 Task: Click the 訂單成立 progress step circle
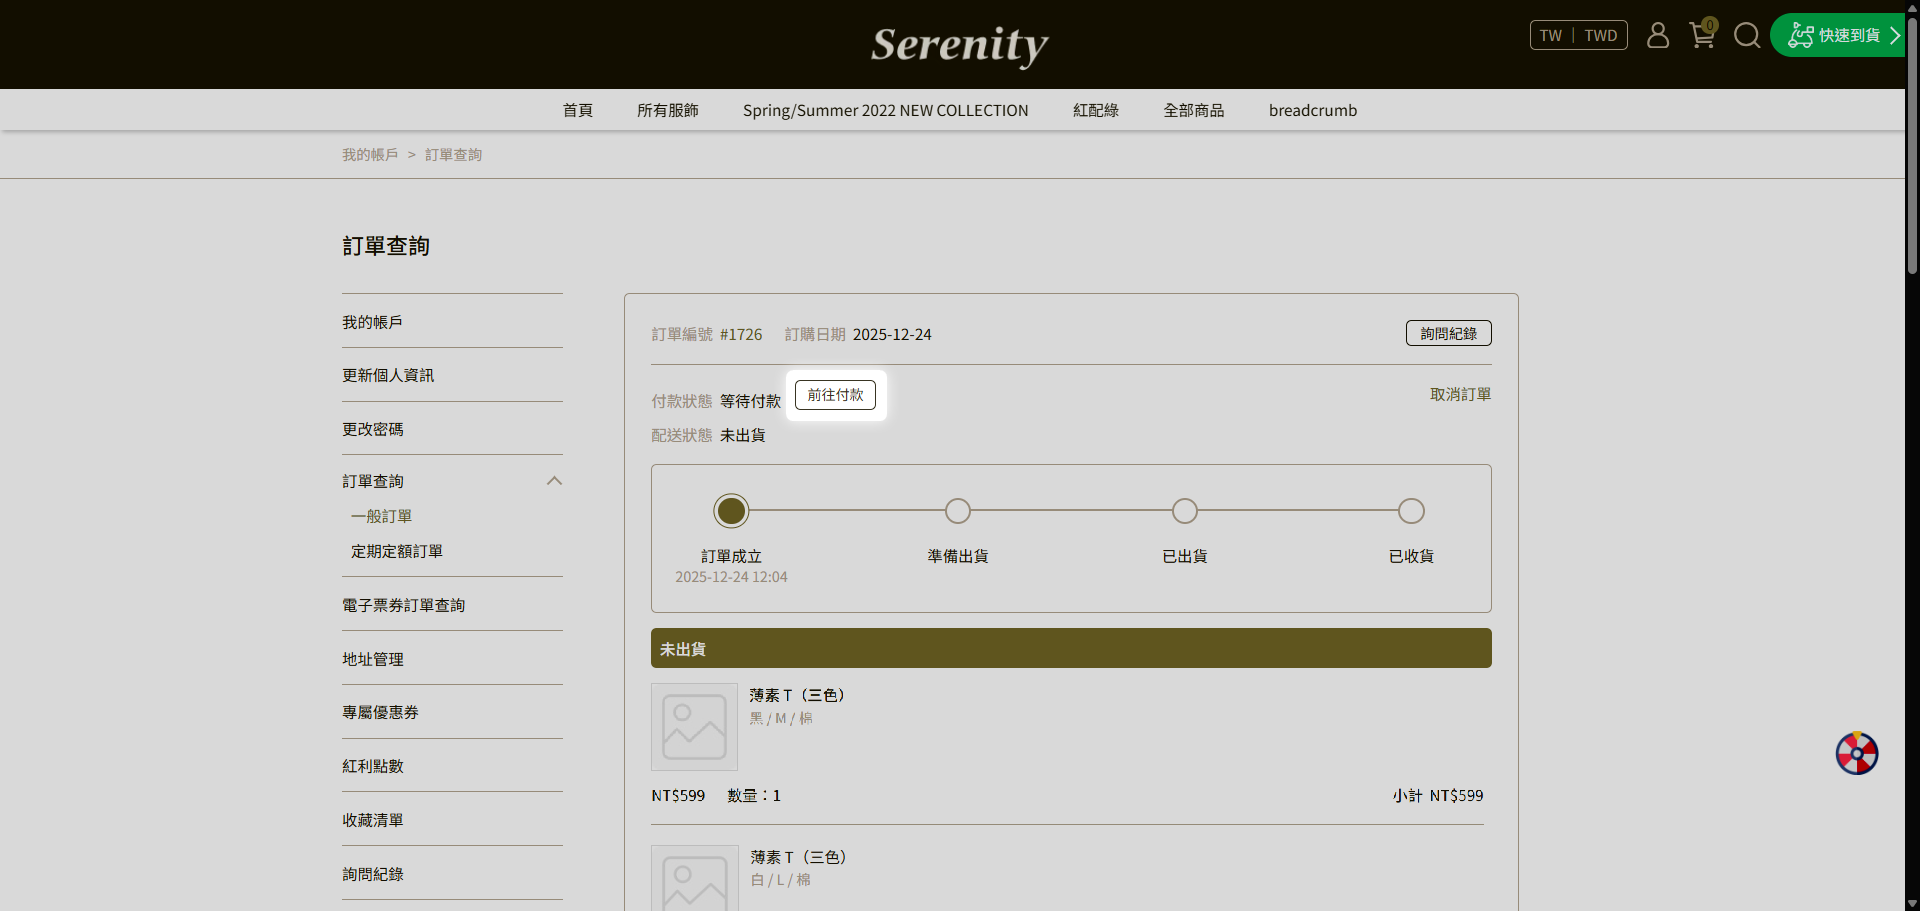pos(731,511)
